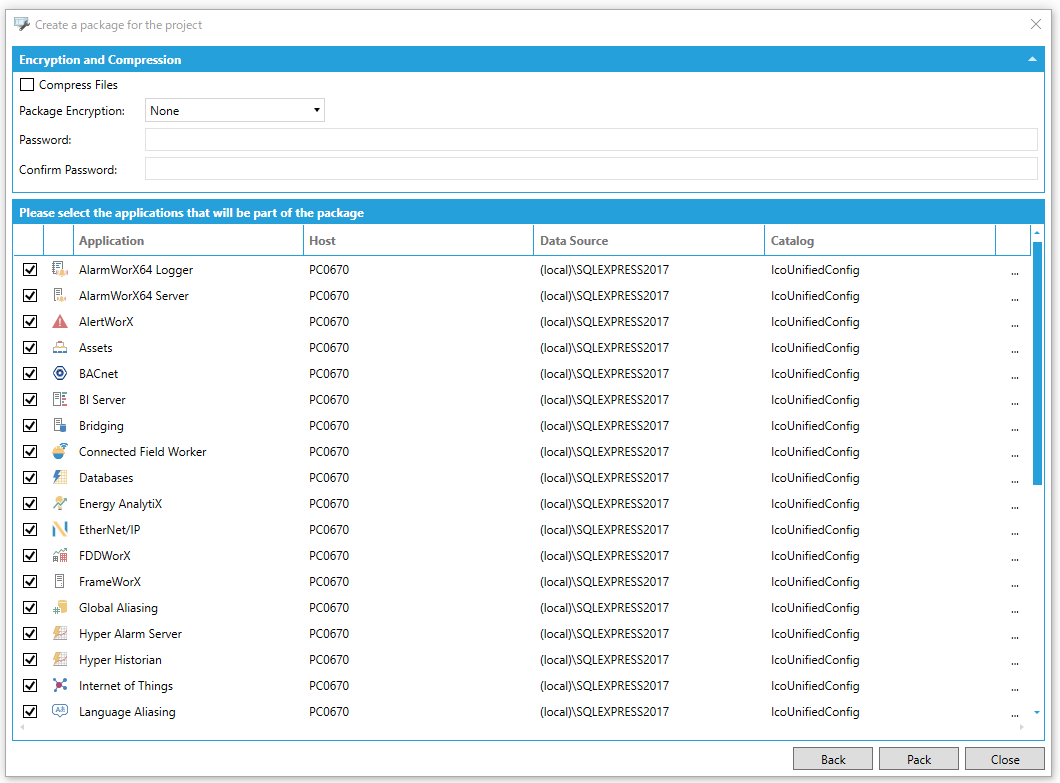Click the Language Aliasing icon
Image resolution: width=1060 pixels, height=783 pixels.
pos(60,711)
